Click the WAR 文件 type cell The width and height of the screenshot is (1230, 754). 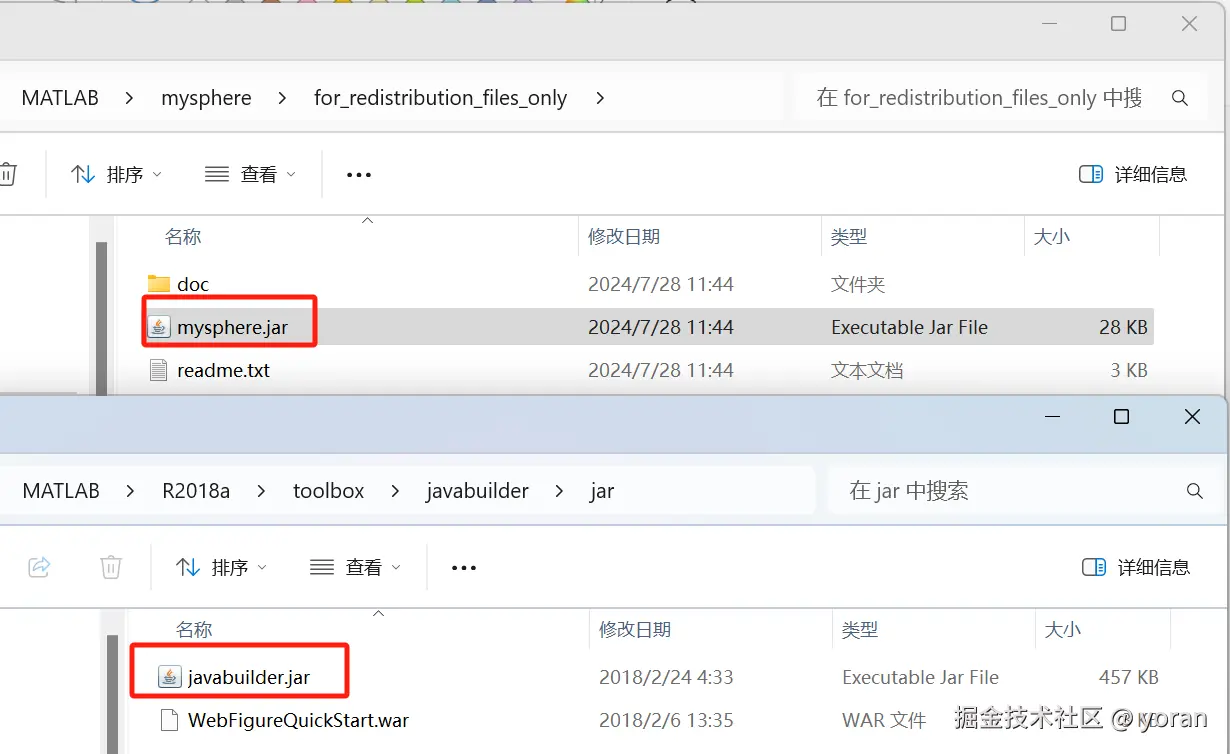tap(884, 720)
